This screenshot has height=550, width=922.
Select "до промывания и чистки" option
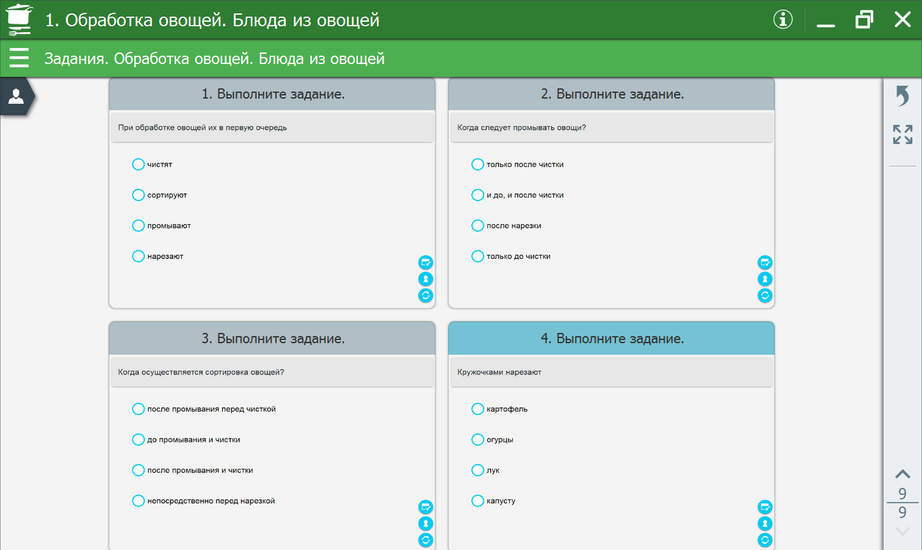pos(138,439)
